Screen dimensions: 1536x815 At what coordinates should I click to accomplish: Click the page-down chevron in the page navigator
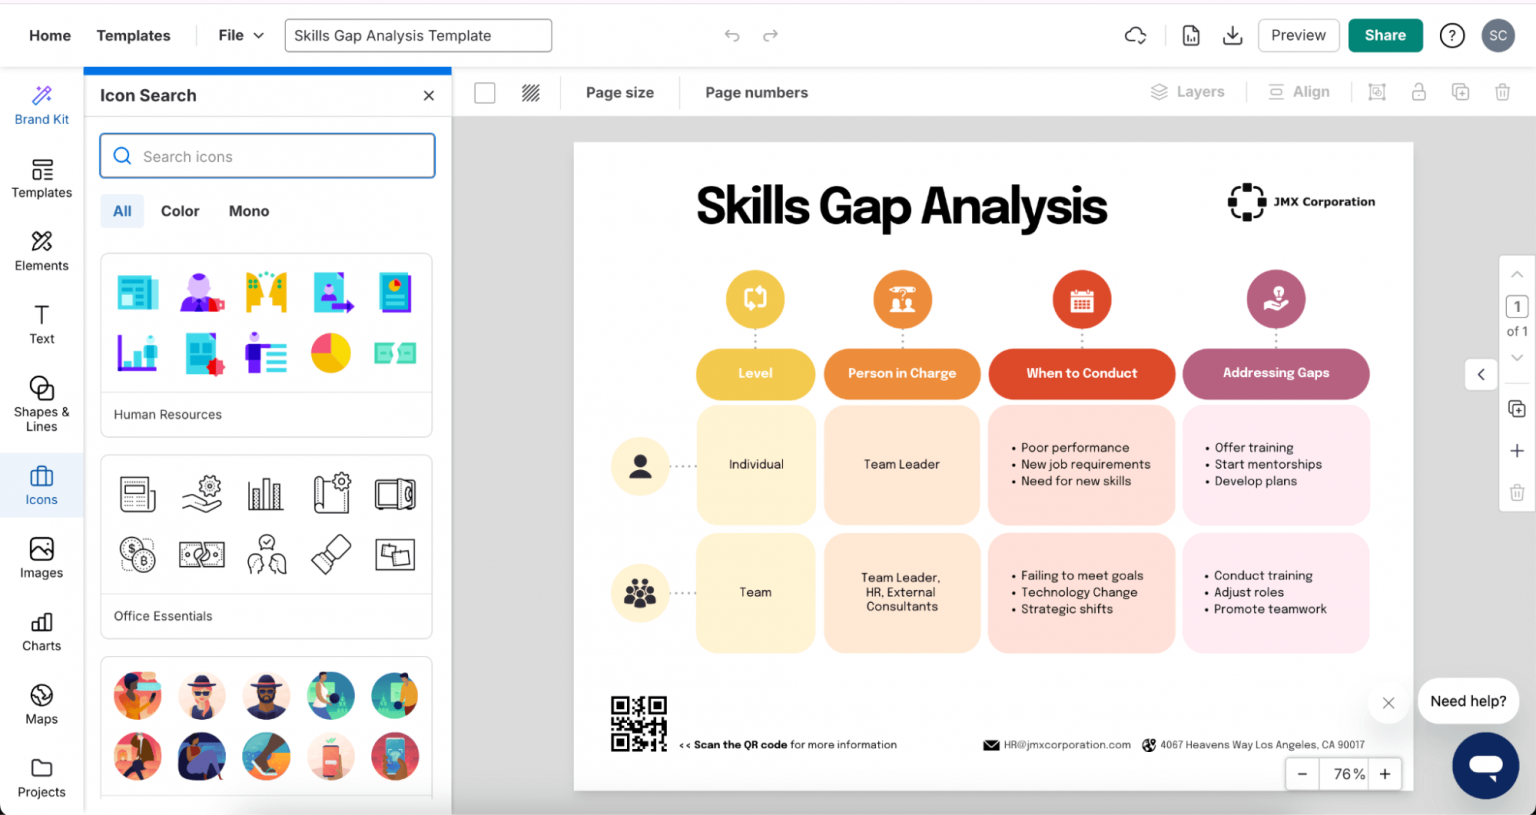tap(1517, 357)
